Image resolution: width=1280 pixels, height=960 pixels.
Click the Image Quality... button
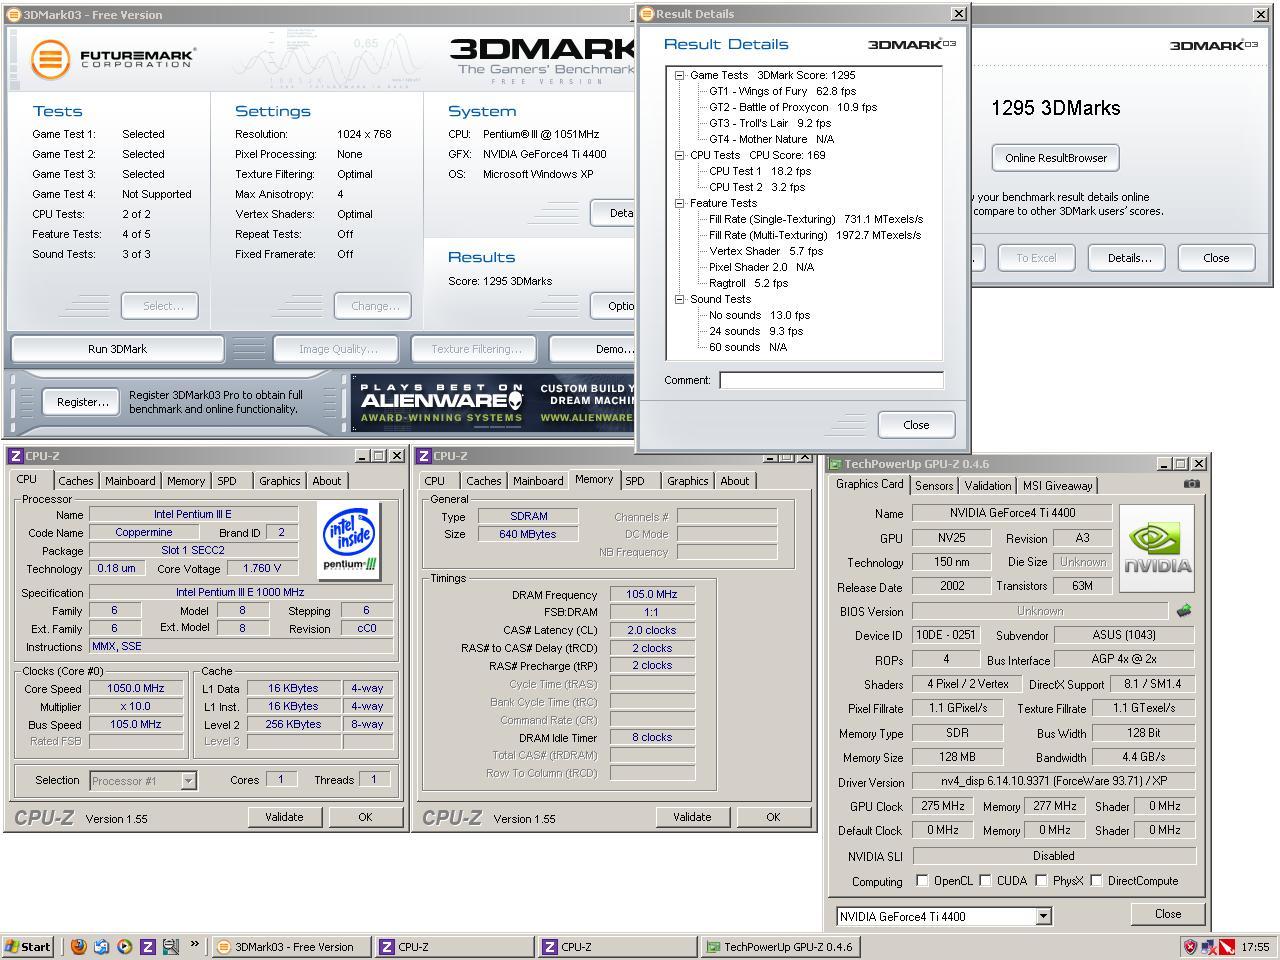click(338, 349)
